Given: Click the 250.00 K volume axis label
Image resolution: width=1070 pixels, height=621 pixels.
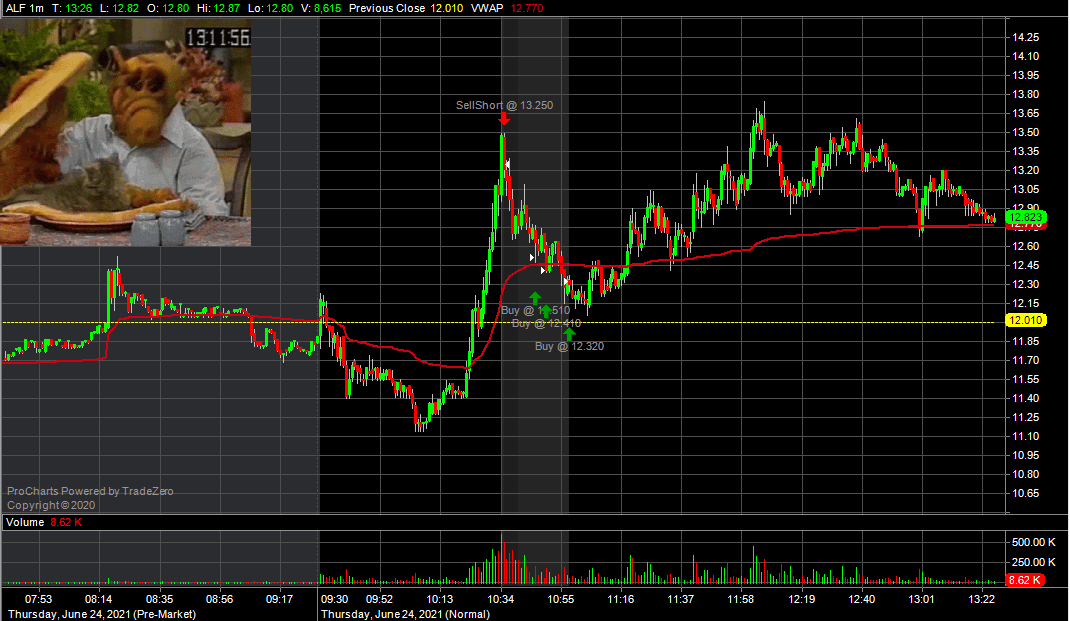Looking at the screenshot, I should 1034,562.
